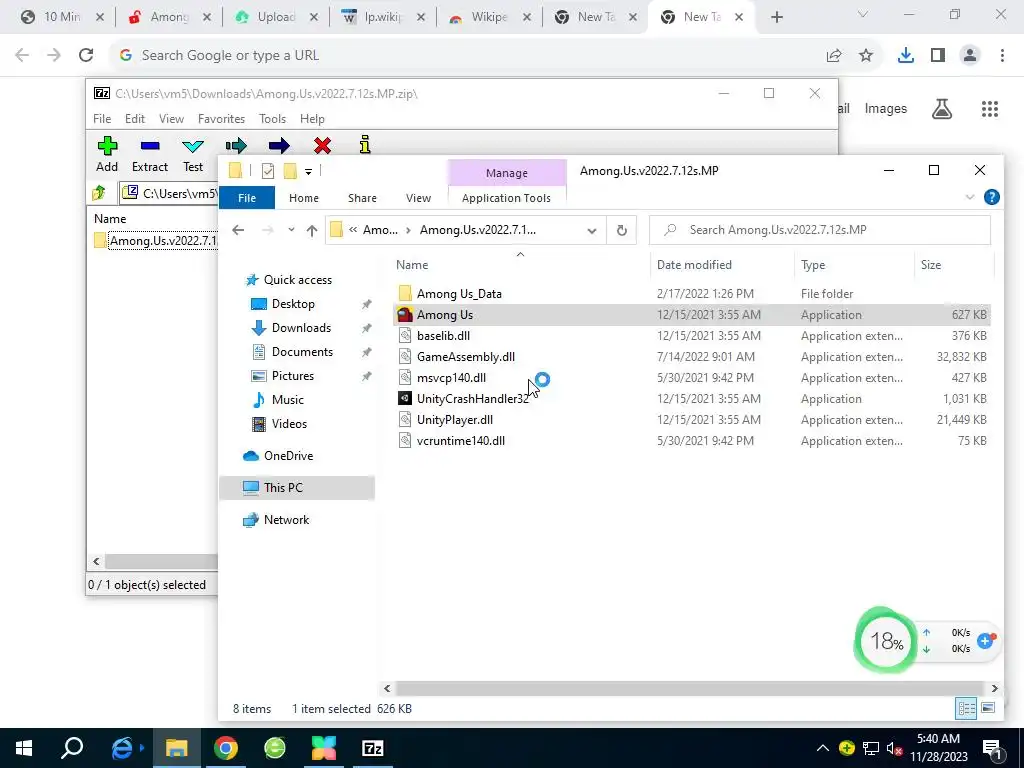Image resolution: width=1024 pixels, height=768 pixels.
Task: Switch to details view layout icon
Action: point(966,708)
